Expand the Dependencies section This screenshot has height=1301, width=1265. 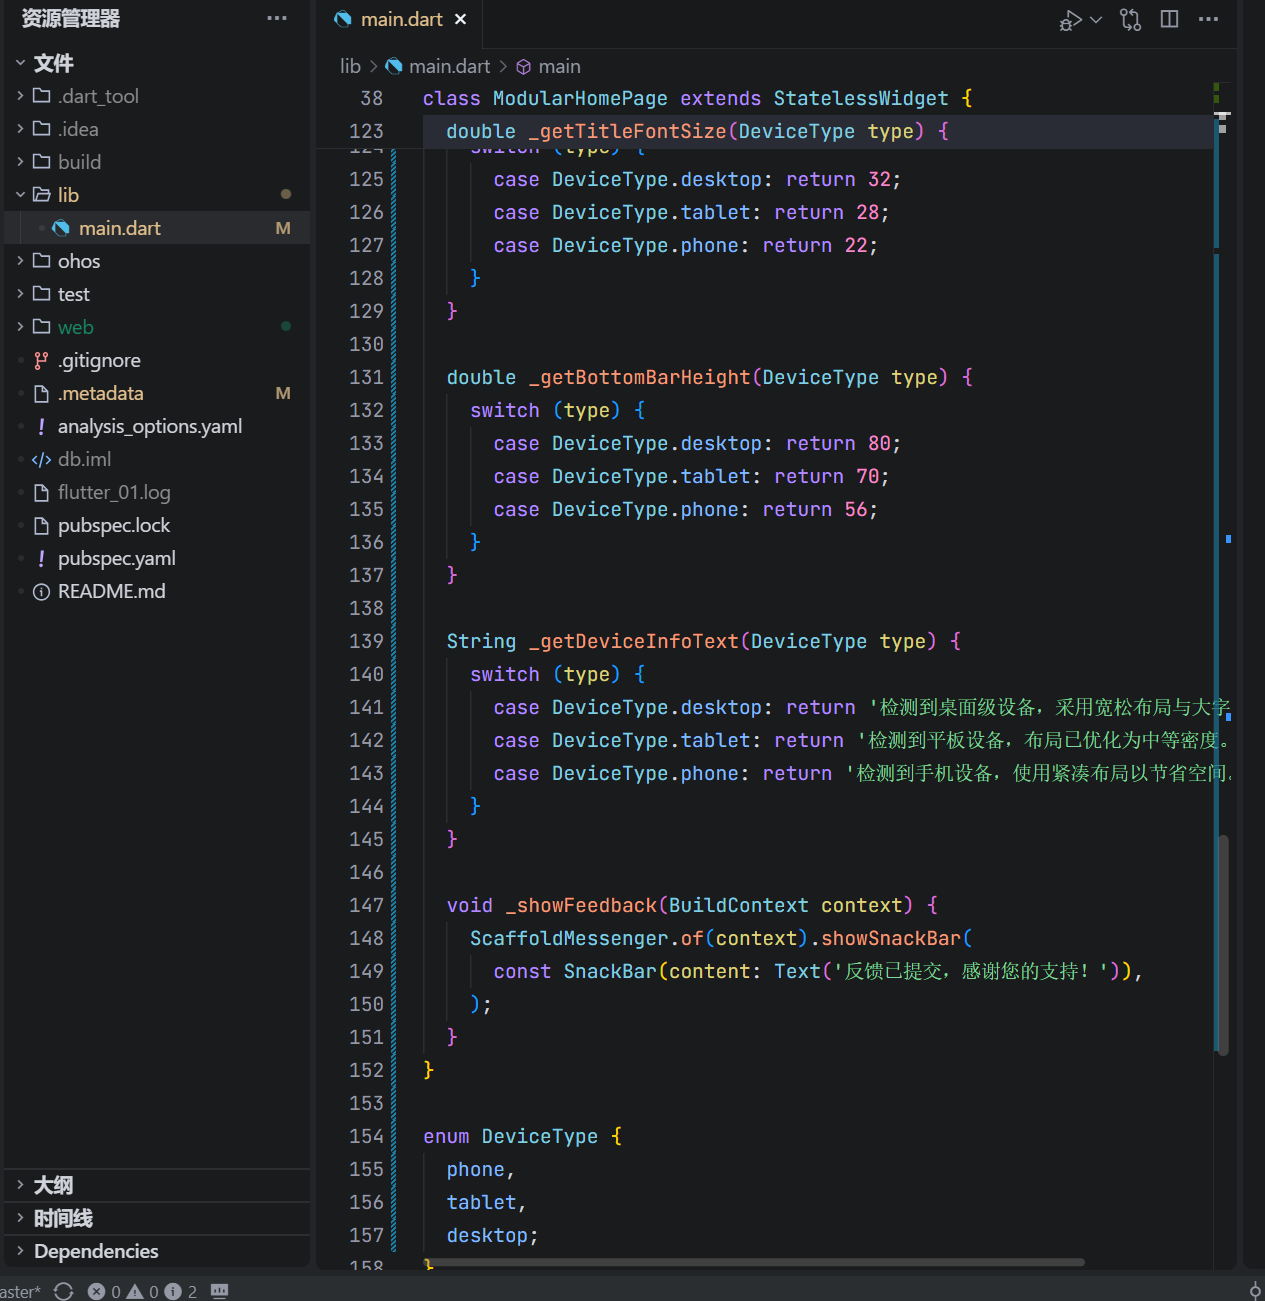[x=157, y=1251]
